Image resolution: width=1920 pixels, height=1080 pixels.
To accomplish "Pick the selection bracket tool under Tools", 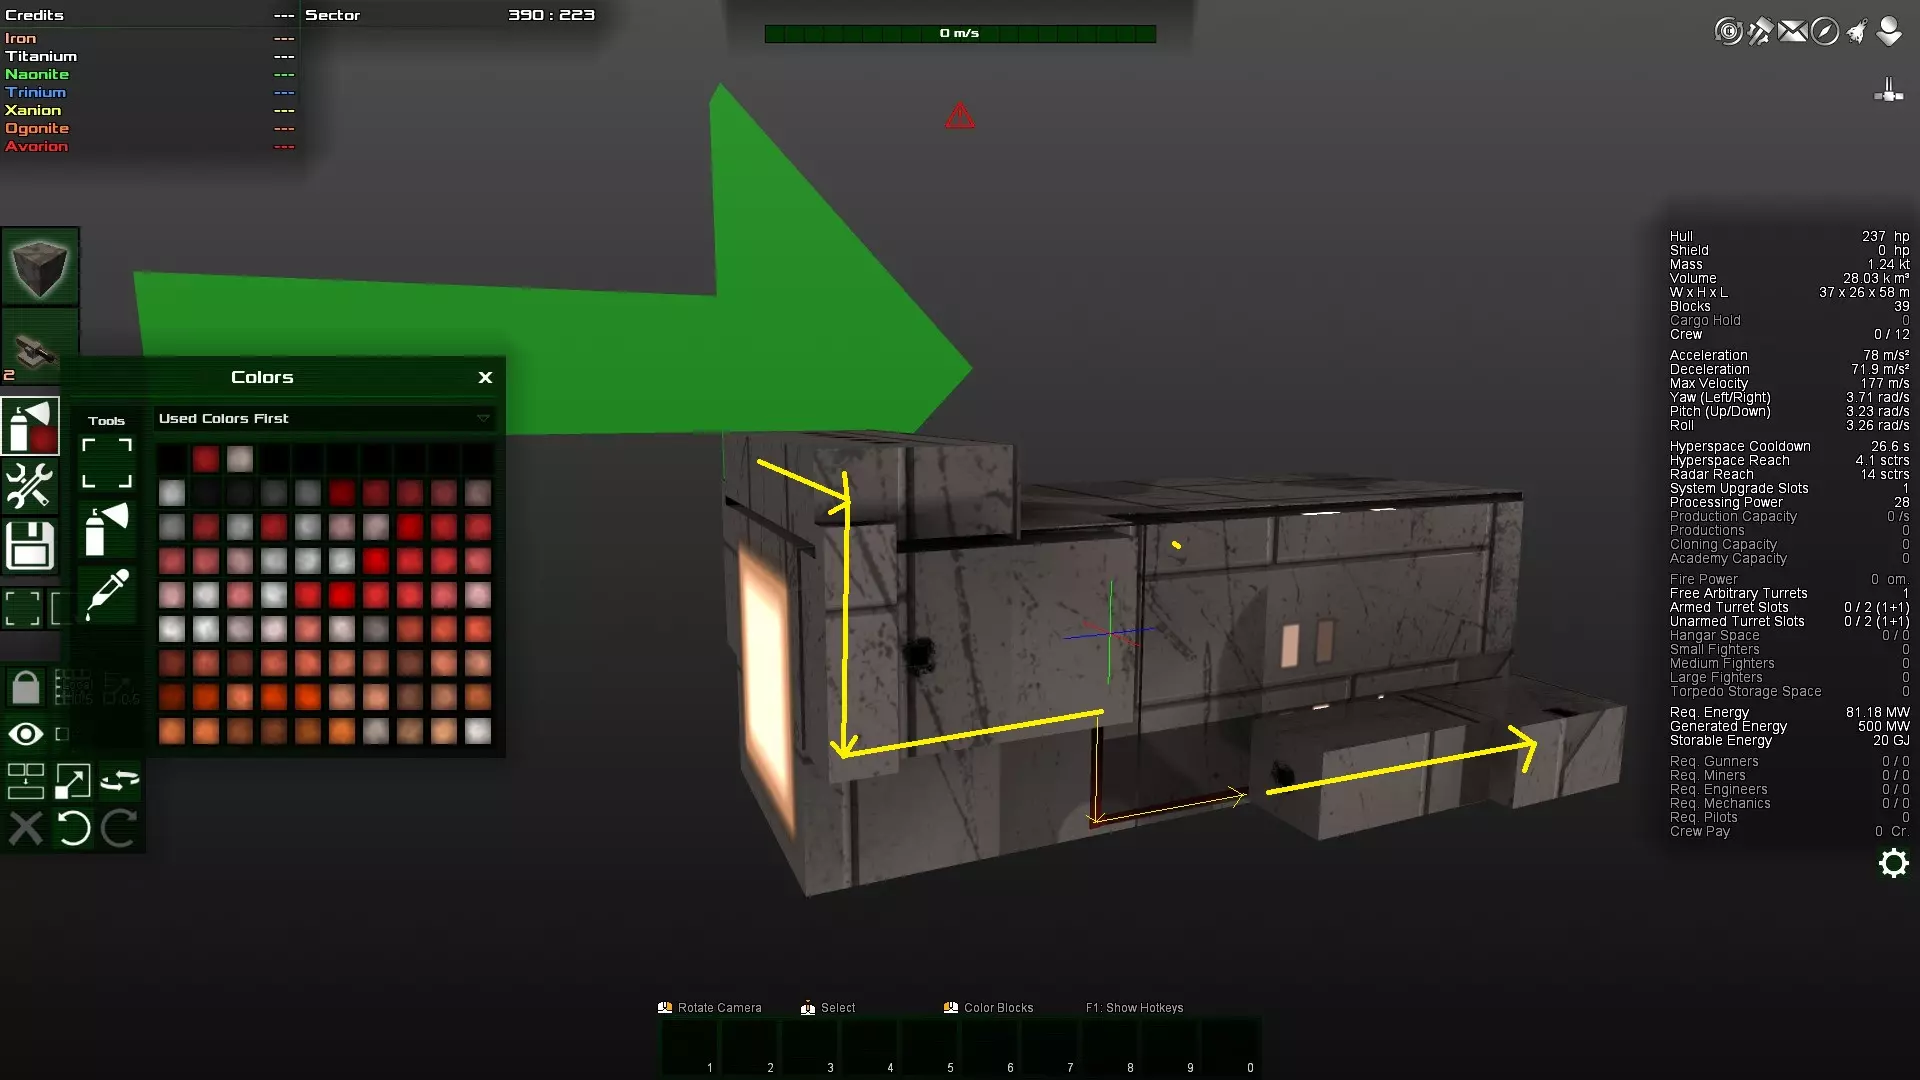I will coord(107,463).
